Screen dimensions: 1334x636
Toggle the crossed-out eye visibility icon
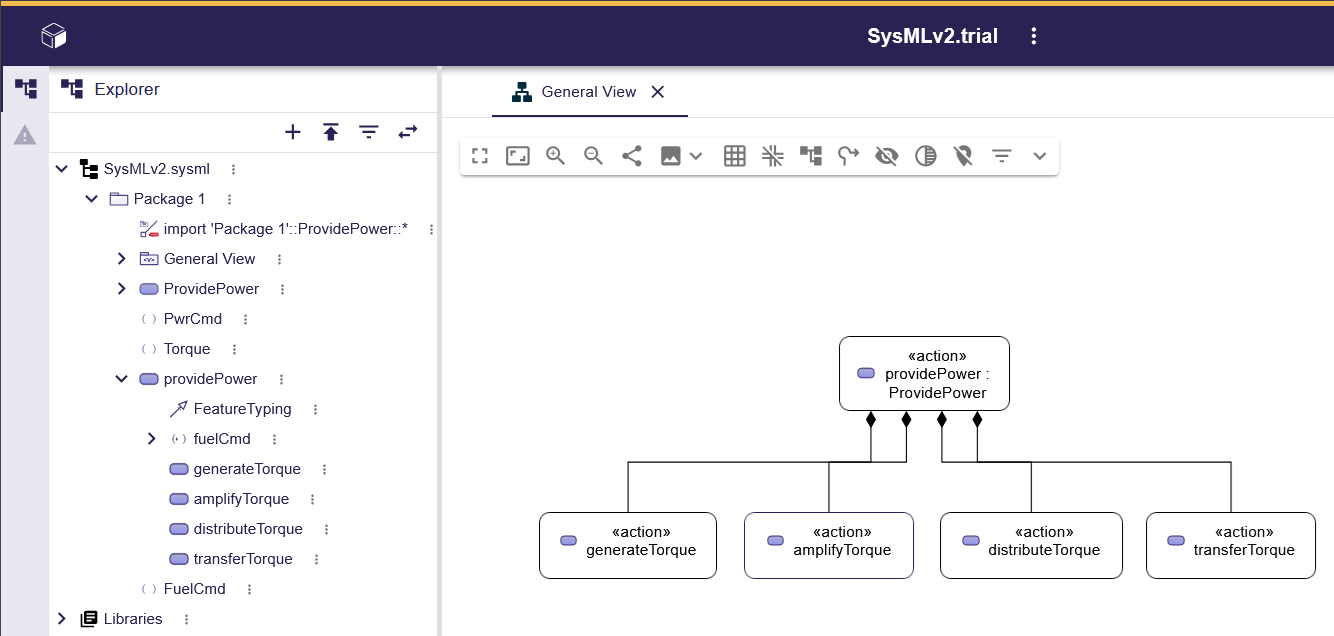pyautogui.click(x=886, y=156)
